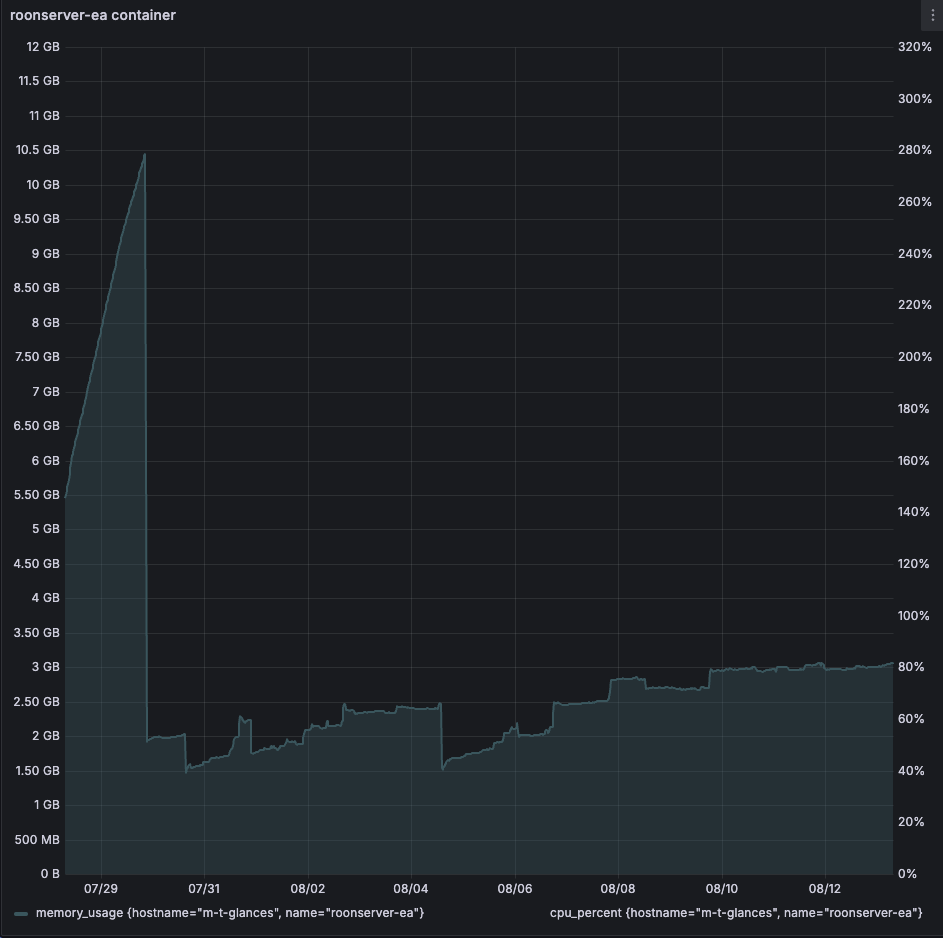Click the memory peak near 10.5 GB
This screenshot has width=943, height=938.
click(145, 155)
